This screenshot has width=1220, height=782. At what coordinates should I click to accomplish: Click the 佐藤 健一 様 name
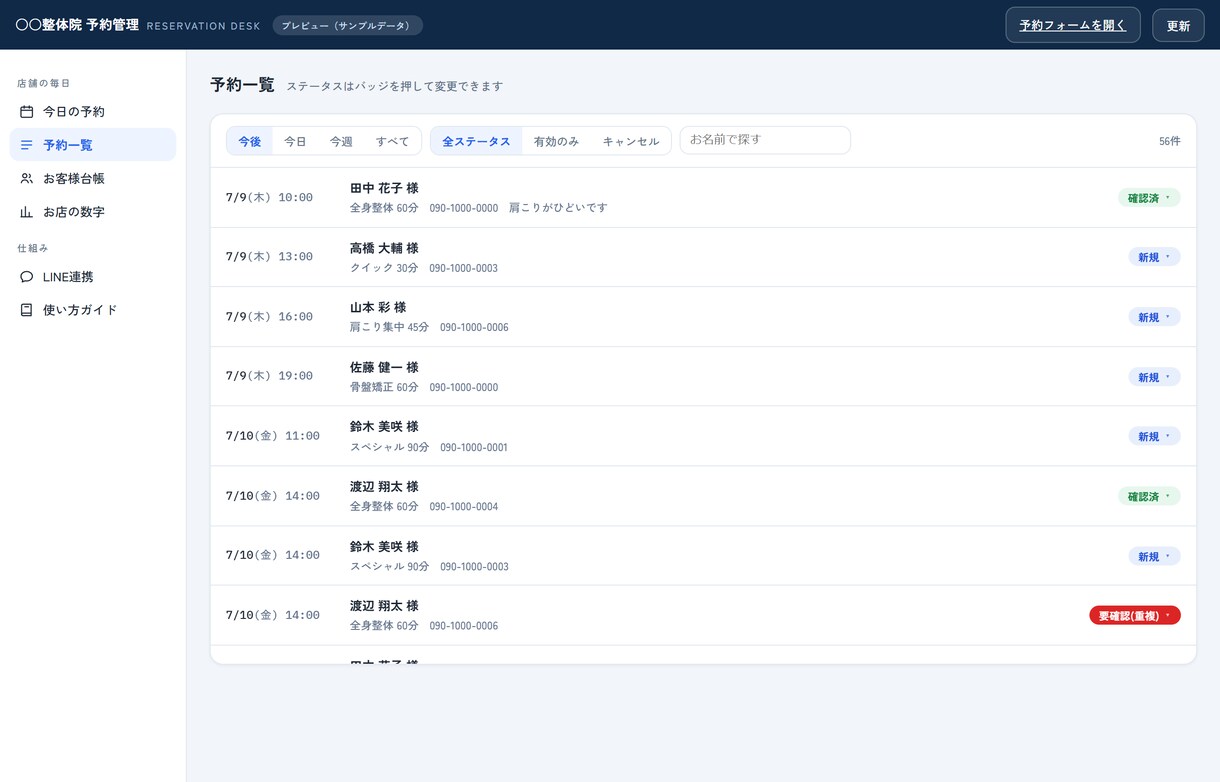click(384, 367)
